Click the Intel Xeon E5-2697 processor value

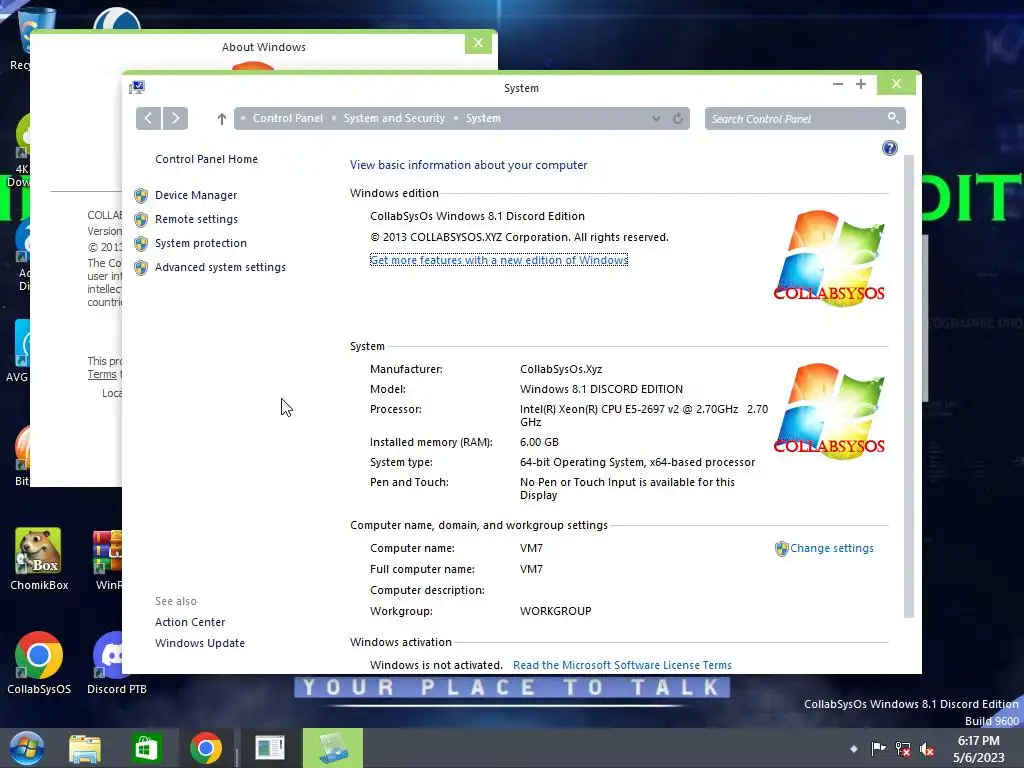(x=643, y=415)
